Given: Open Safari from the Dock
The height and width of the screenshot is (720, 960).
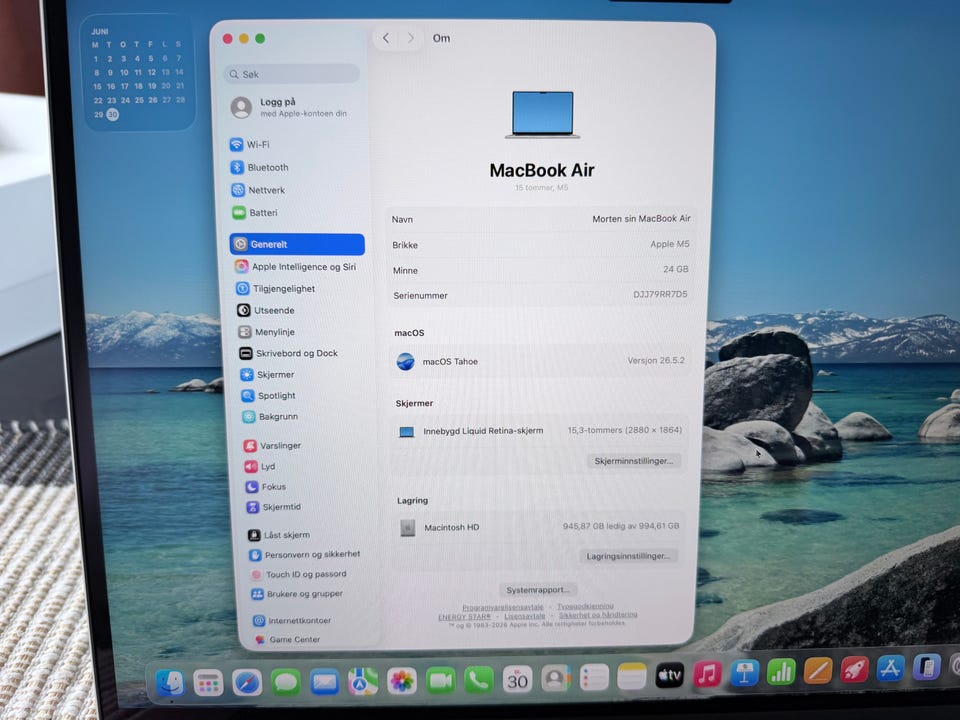Looking at the screenshot, I should [247, 682].
